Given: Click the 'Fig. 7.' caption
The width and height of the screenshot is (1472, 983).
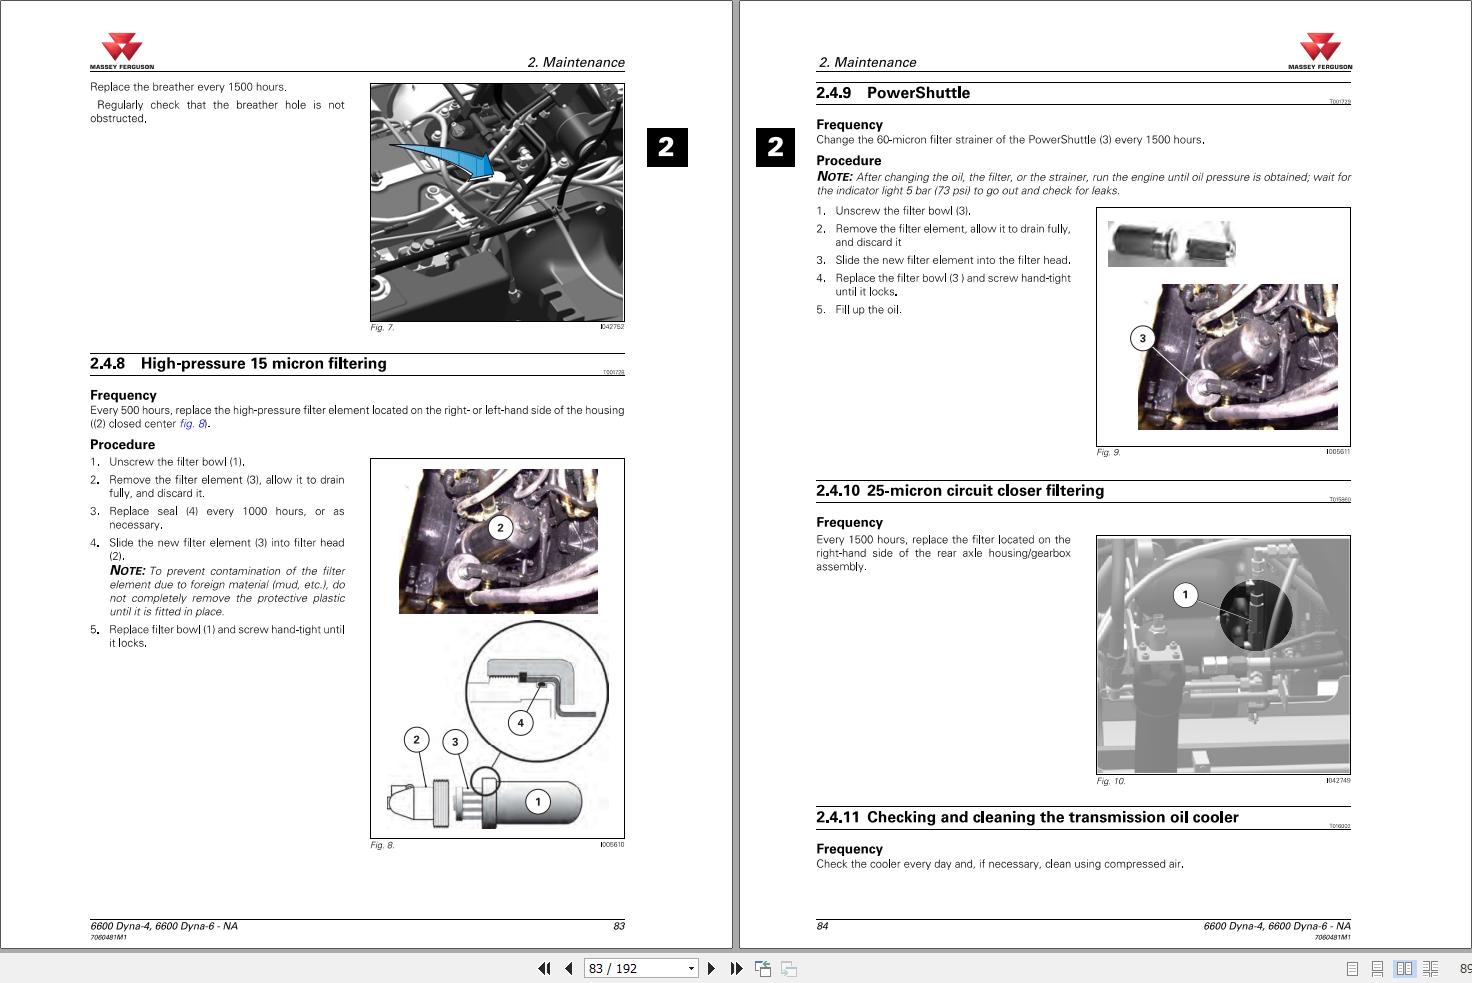Looking at the screenshot, I should pos(382,328).
